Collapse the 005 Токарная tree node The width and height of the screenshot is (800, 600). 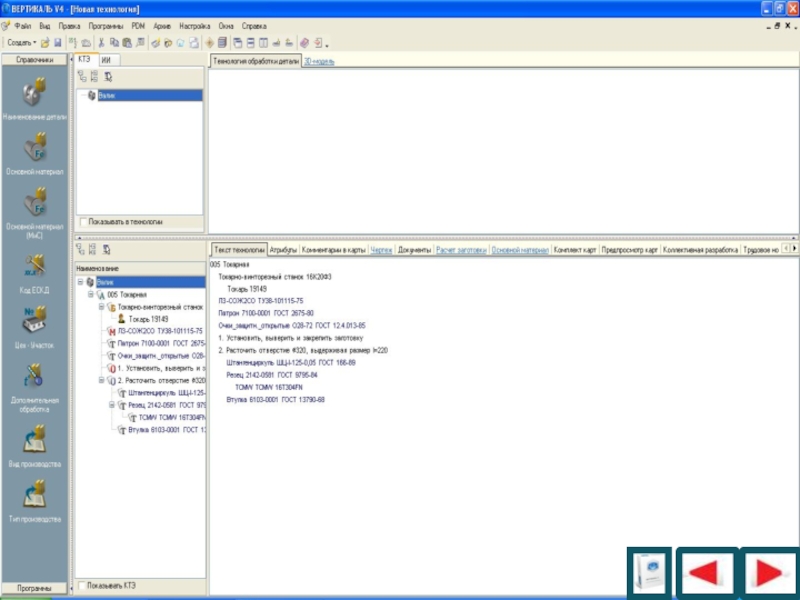click(90, 295)
